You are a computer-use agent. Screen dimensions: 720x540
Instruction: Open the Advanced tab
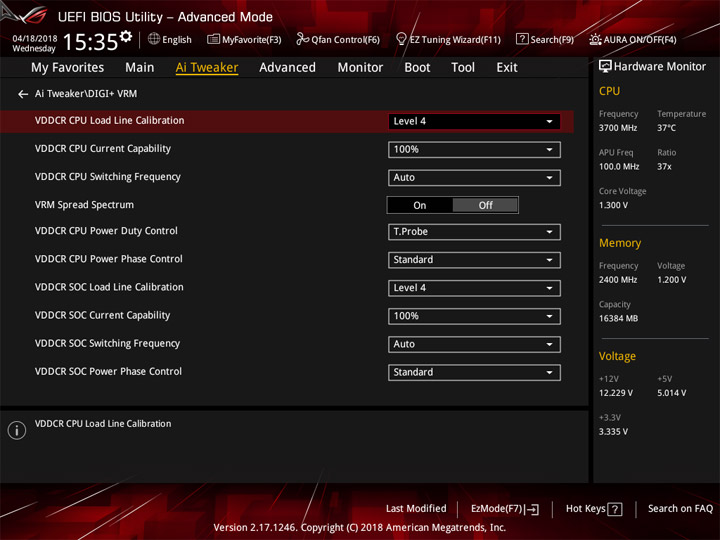click(287, 68)
